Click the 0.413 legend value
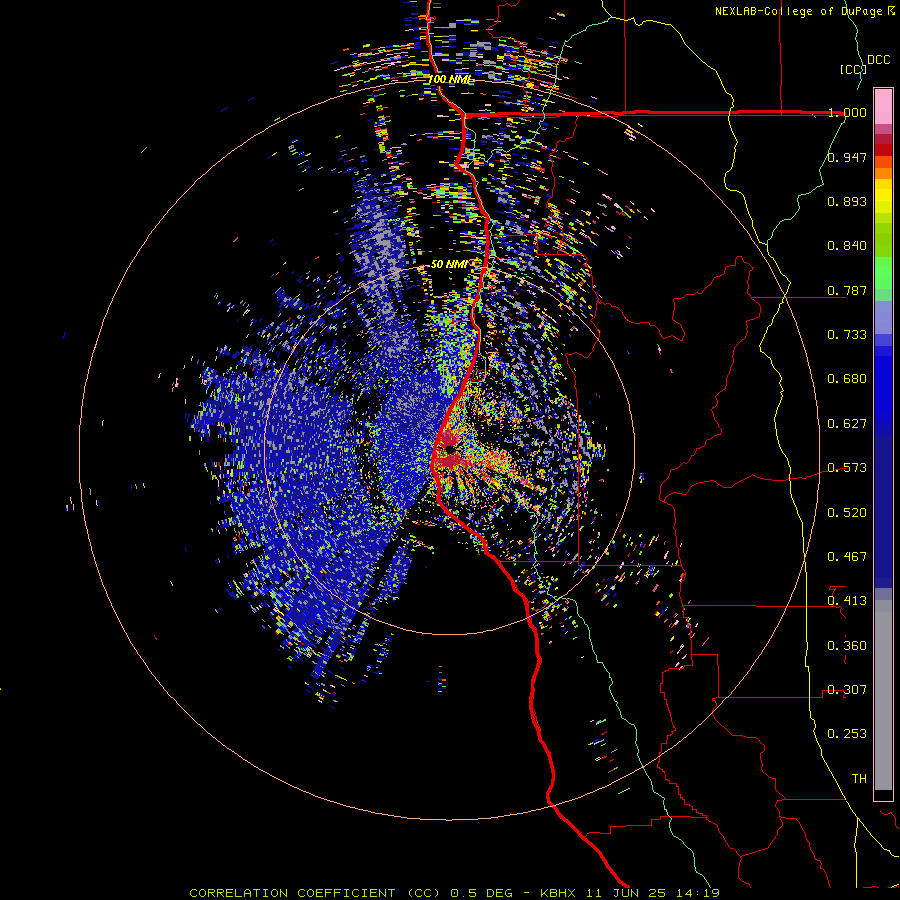Viewport: 900px width, 900px height. click(x=847, y=601)
